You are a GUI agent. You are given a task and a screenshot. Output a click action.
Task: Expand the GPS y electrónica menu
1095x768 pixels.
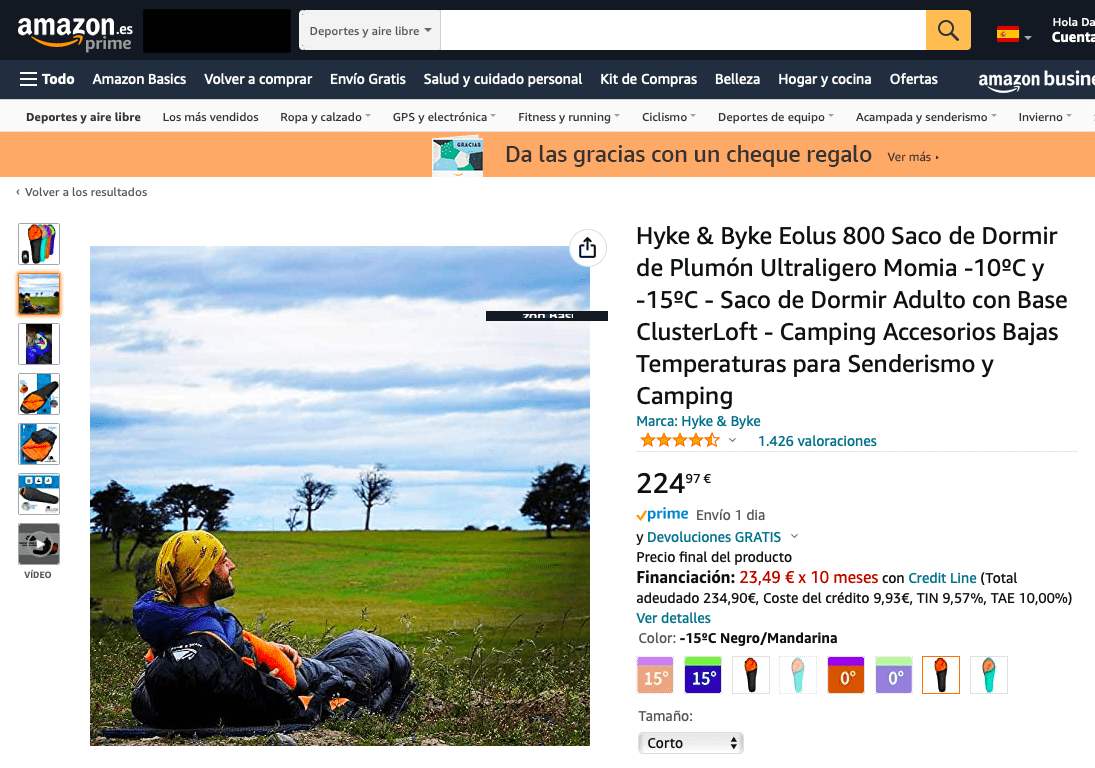(444, 117)
